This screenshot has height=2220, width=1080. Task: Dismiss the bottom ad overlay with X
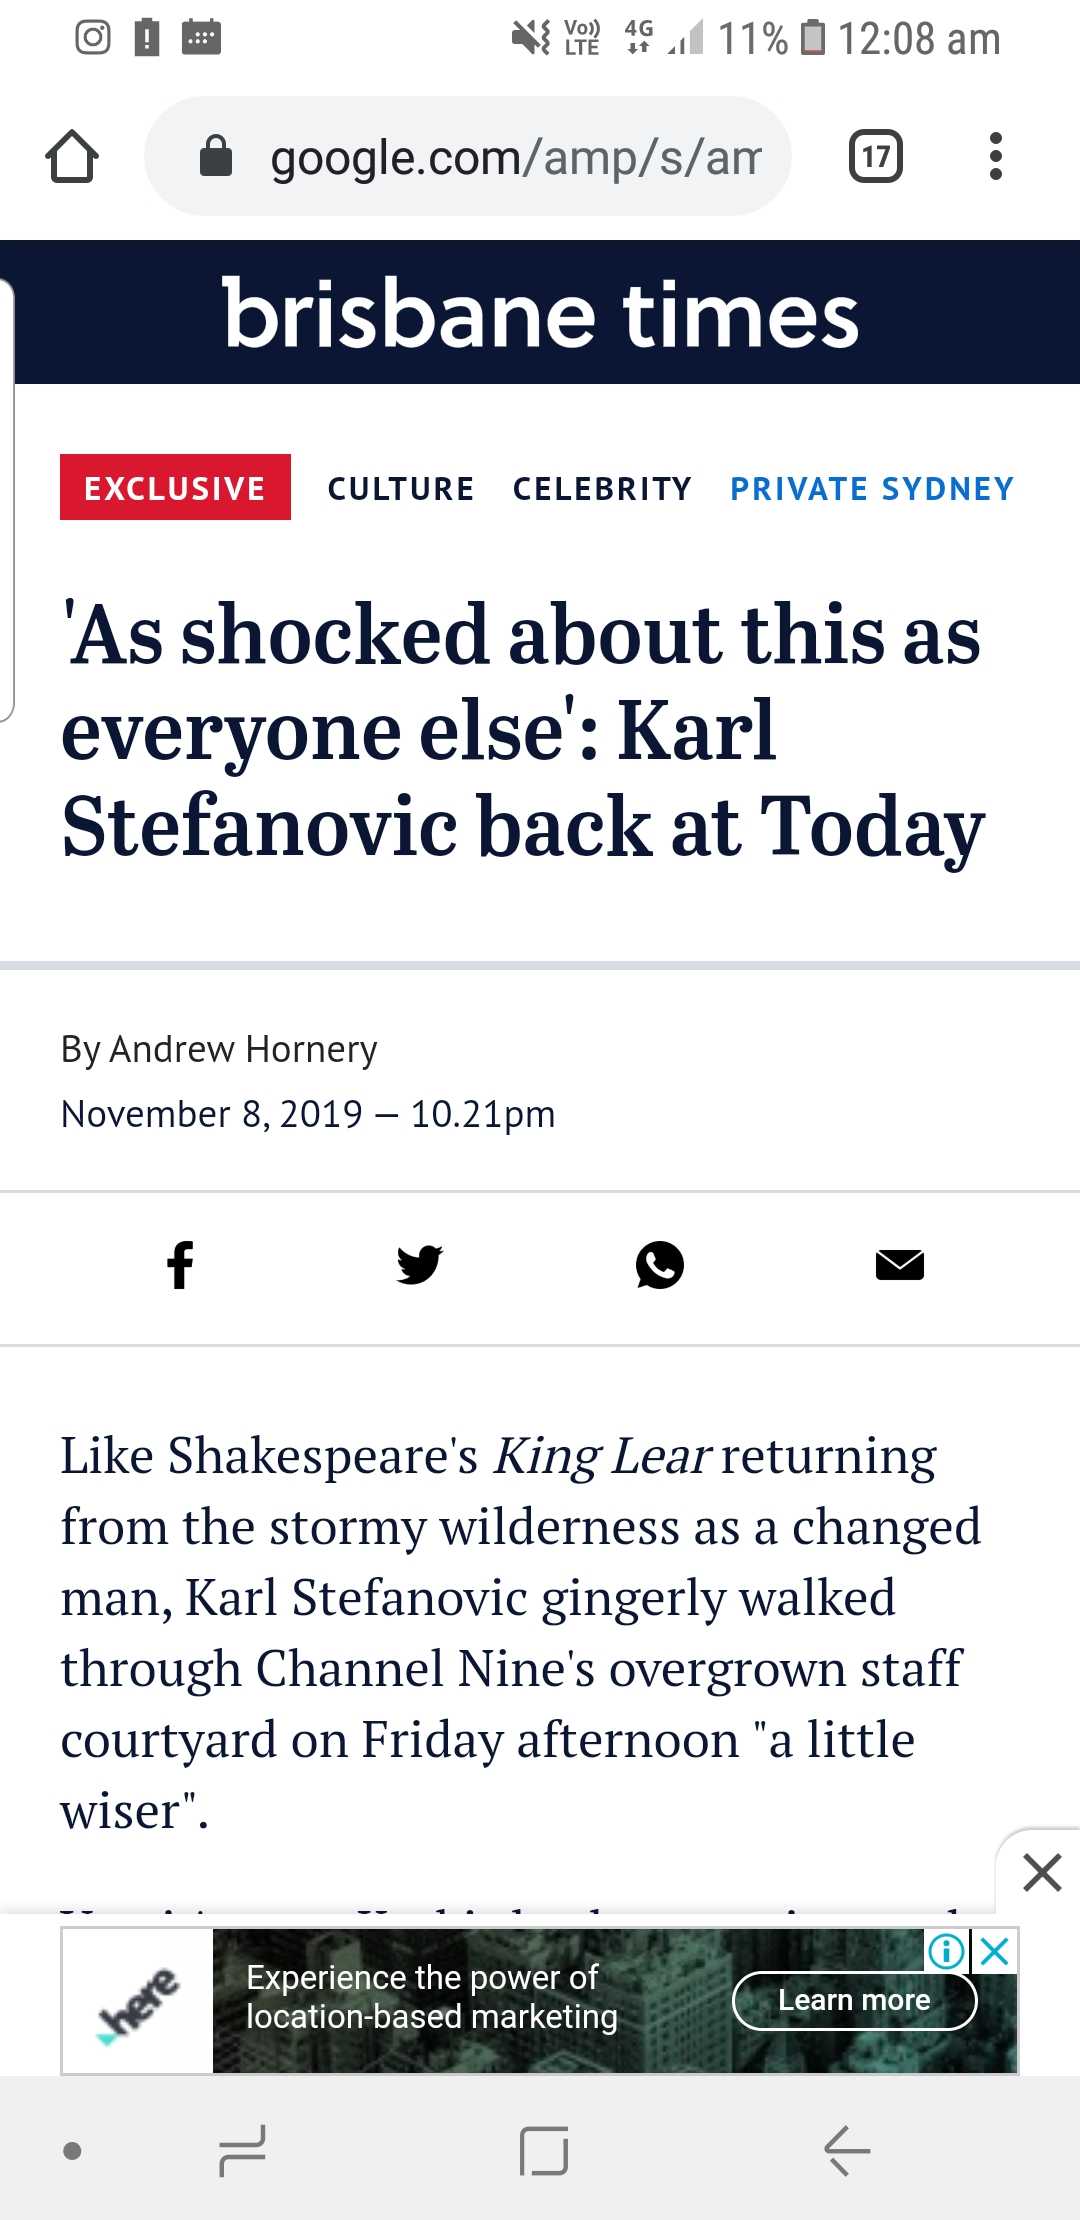coord(1041,1872)
